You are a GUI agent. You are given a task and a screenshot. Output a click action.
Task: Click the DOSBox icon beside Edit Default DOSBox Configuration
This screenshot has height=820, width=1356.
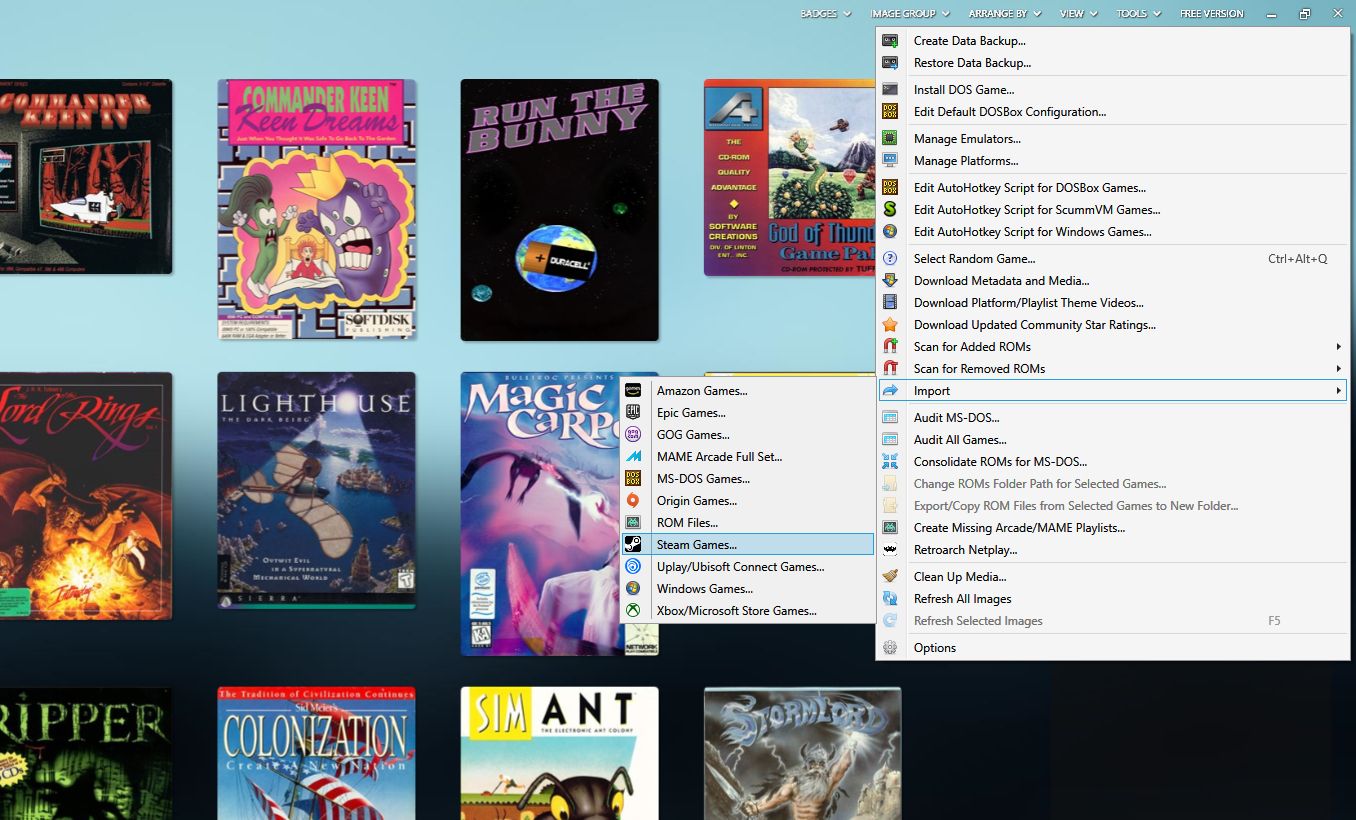(890, 112)
